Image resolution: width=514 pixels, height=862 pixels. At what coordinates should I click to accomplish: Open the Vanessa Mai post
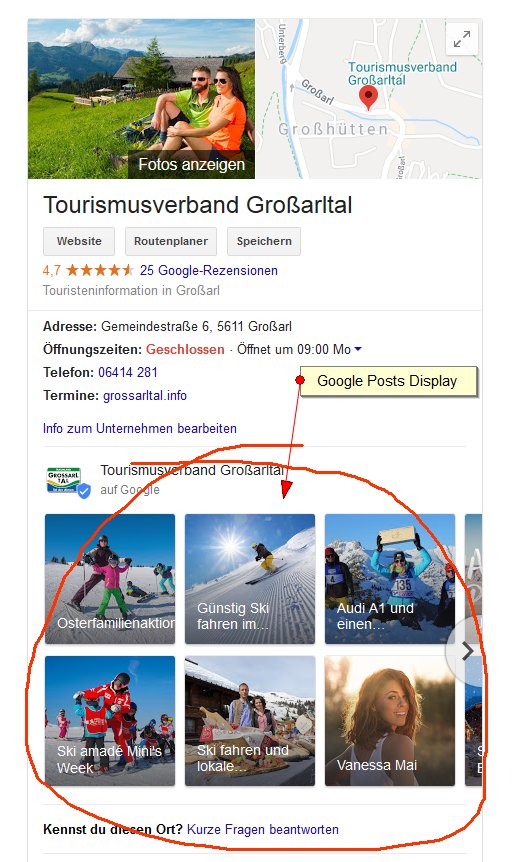coord(390,721)
